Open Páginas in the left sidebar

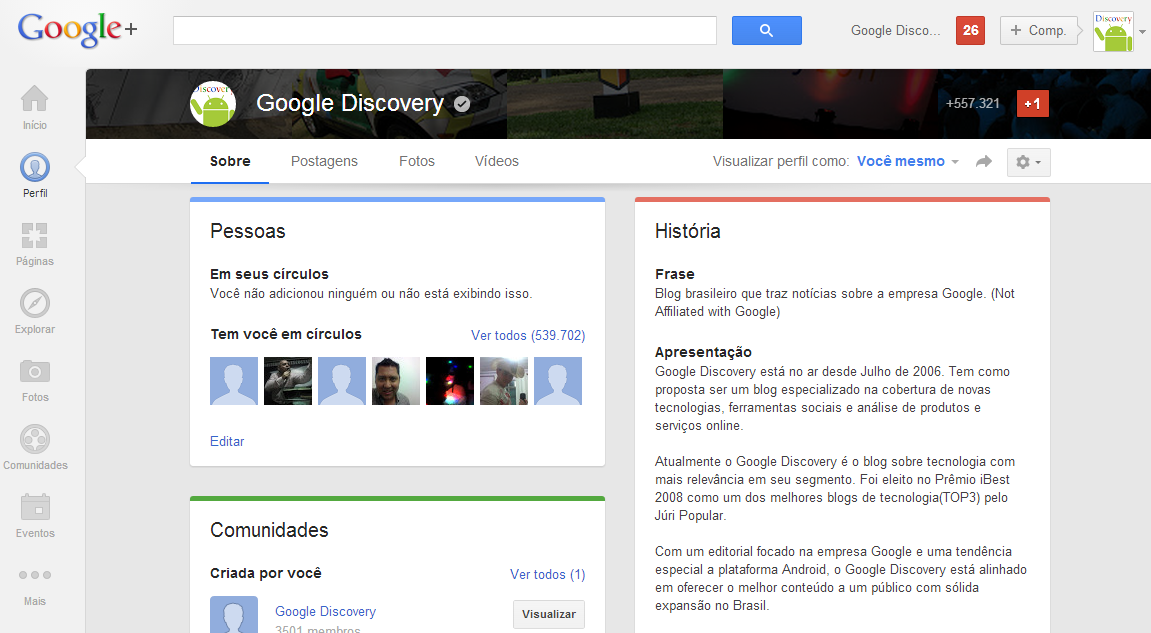coord(34,245)
